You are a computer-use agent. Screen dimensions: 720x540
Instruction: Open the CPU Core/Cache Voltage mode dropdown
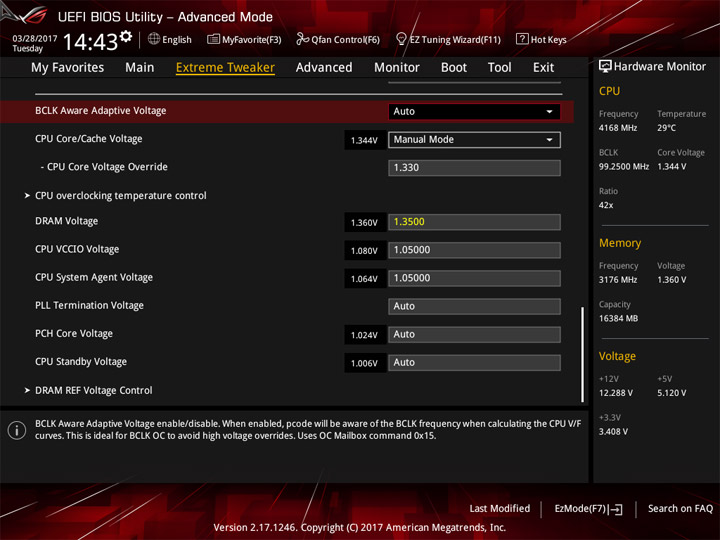[x=474, y=140]
